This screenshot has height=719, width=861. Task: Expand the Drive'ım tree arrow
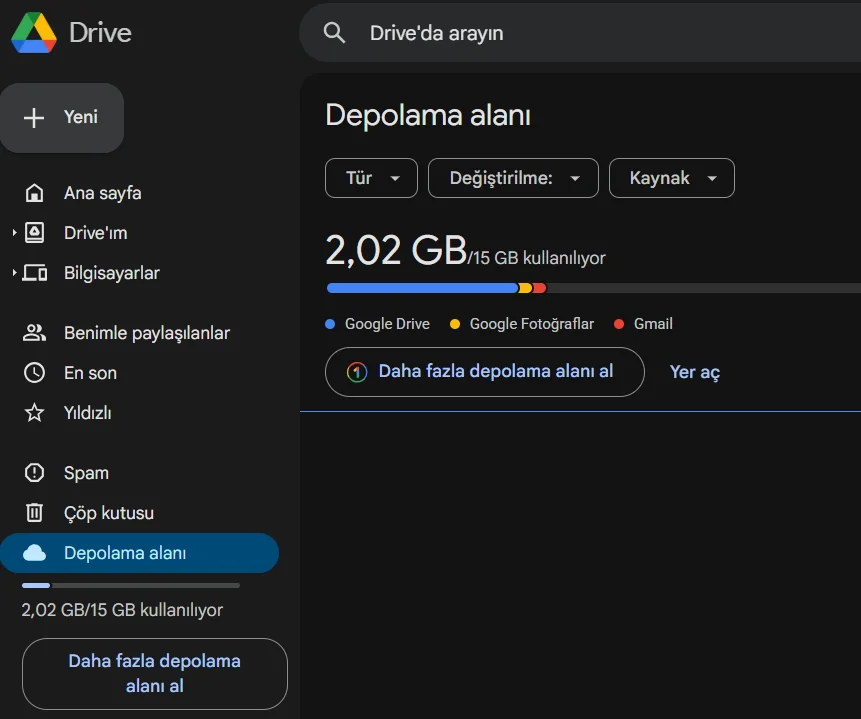(x=15, y=233)
